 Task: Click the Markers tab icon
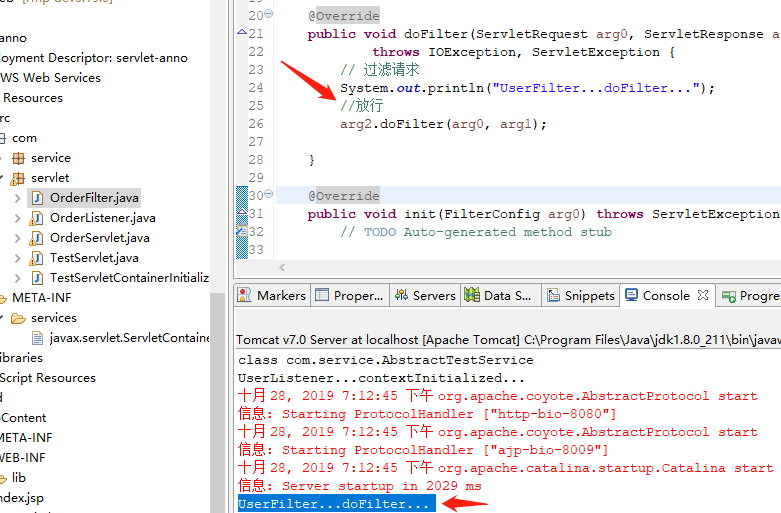tap(244, 295)
